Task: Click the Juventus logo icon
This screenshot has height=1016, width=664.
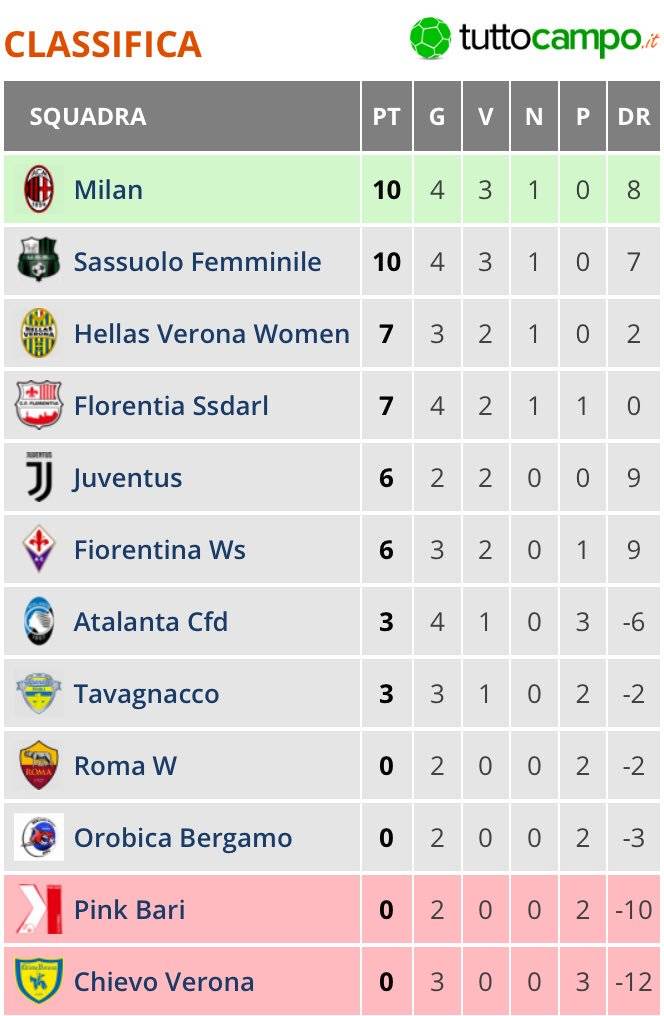Action: [39, 477]
